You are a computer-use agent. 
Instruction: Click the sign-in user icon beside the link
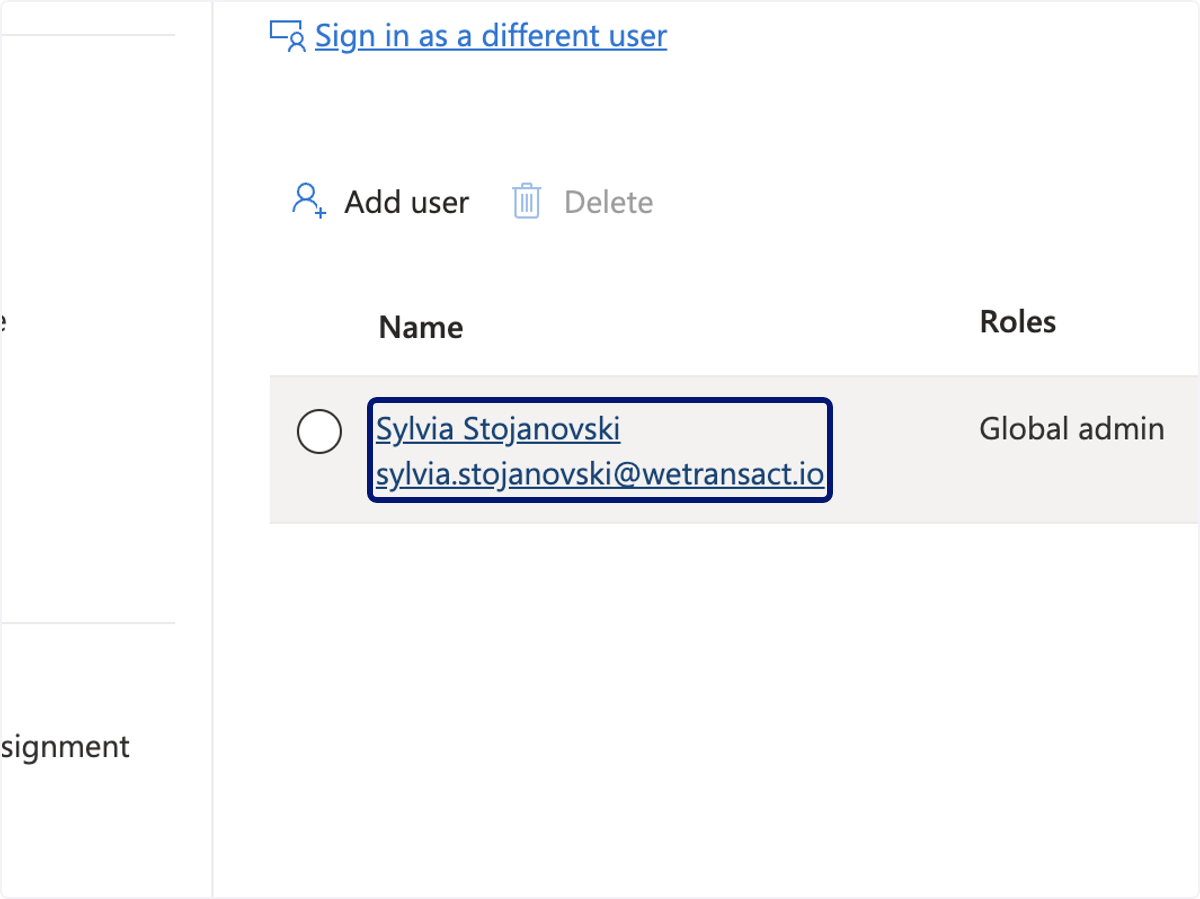[x=288, y=37]
